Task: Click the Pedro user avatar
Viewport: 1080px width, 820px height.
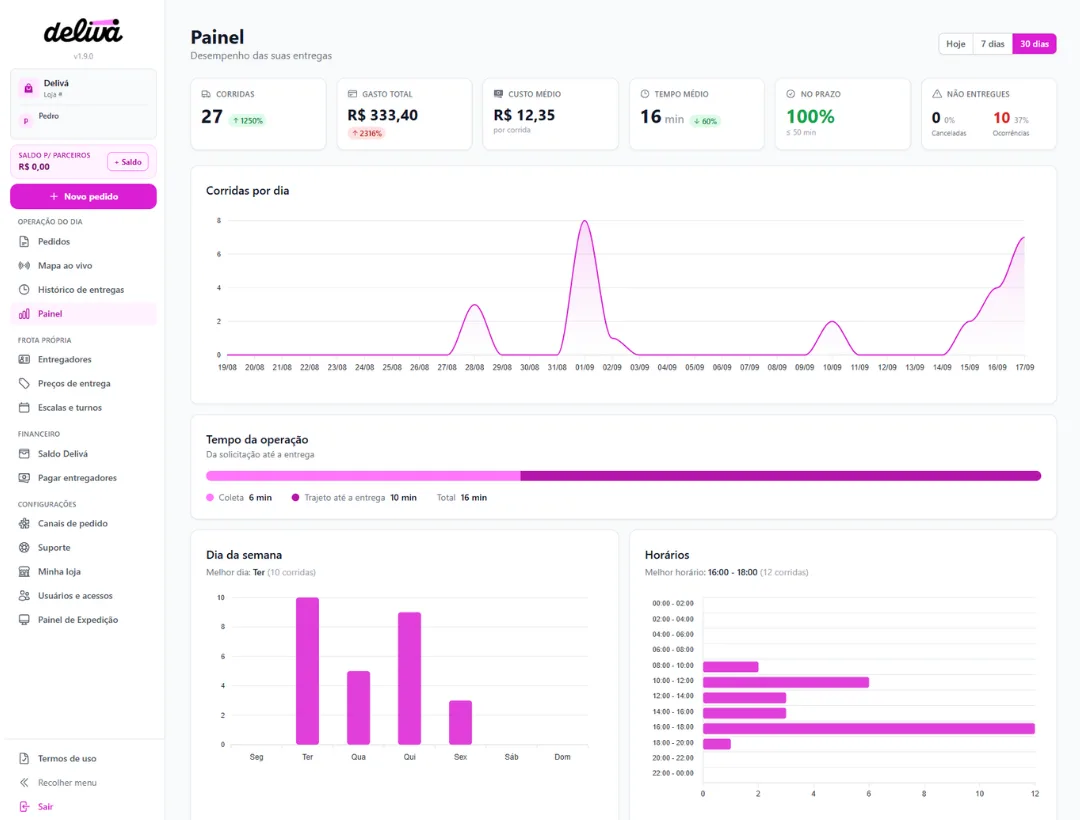Action: pyautogui.click(x=26, y=121)
